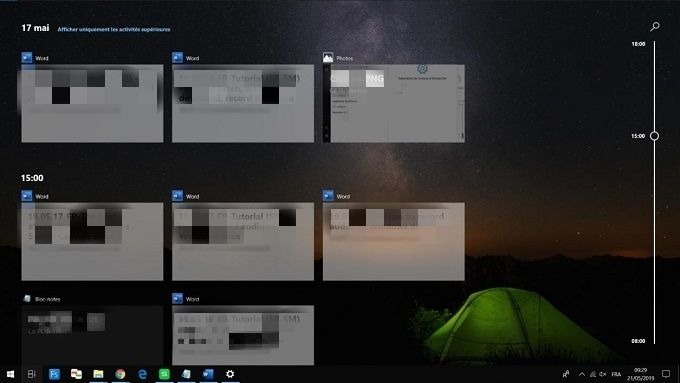The height and width of the screenshot is (383, 680).
Task: Switch to Word from the taskbar
Action: point(208,374)
